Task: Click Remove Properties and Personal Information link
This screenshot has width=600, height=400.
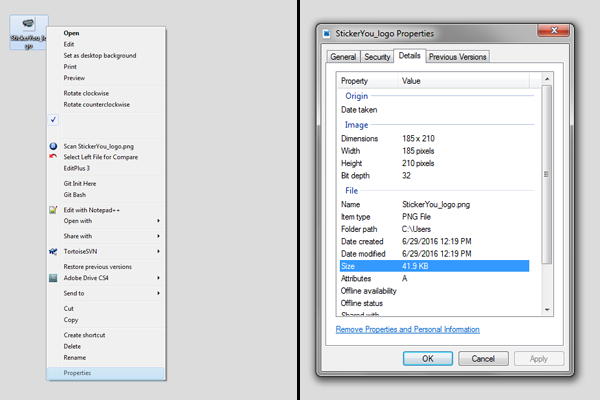Action: pyautogui.click(x=407, y=329)
